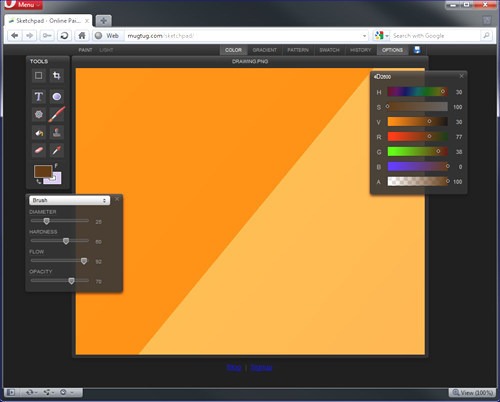The height and width of the screenshot is (402, 500).
Task: Adjust the DIAMETER slider
Action: pyautogui.click(x=60, y=221)
